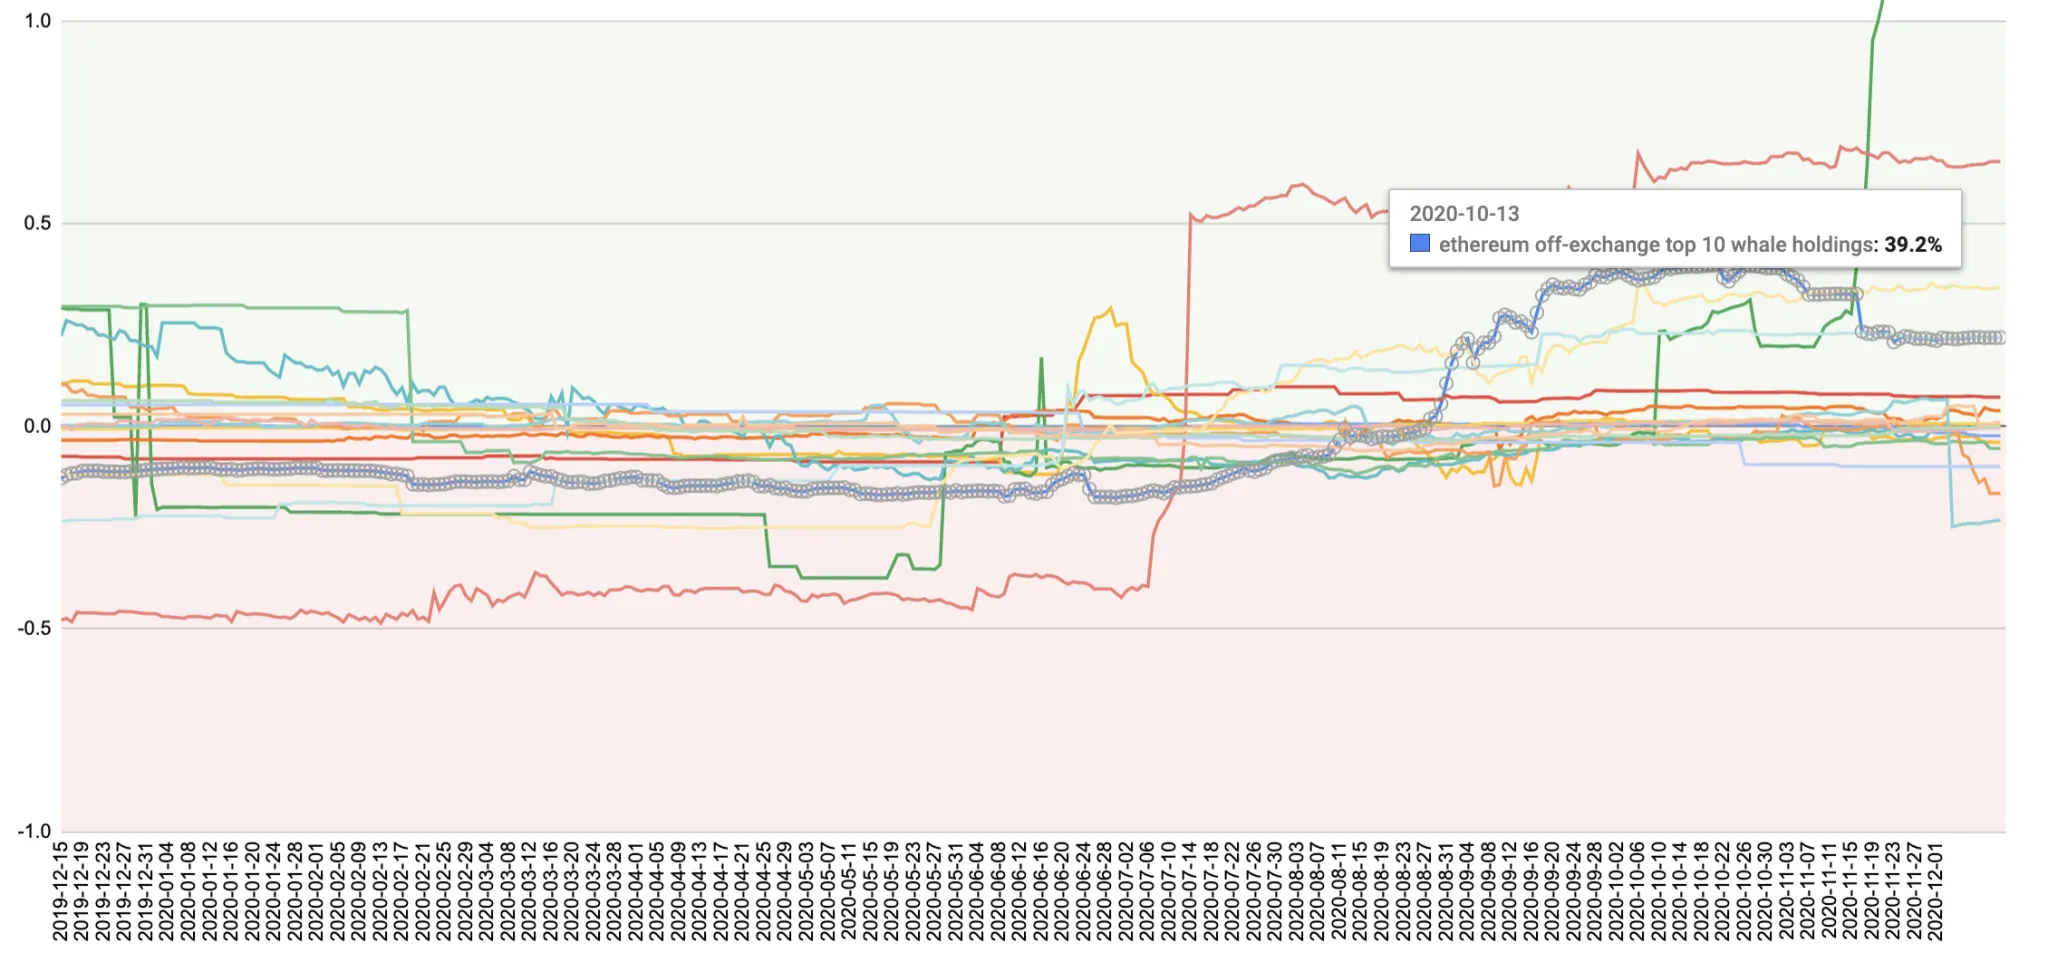Click the 2020-12-01 x-axis date label

[1935, 890]
